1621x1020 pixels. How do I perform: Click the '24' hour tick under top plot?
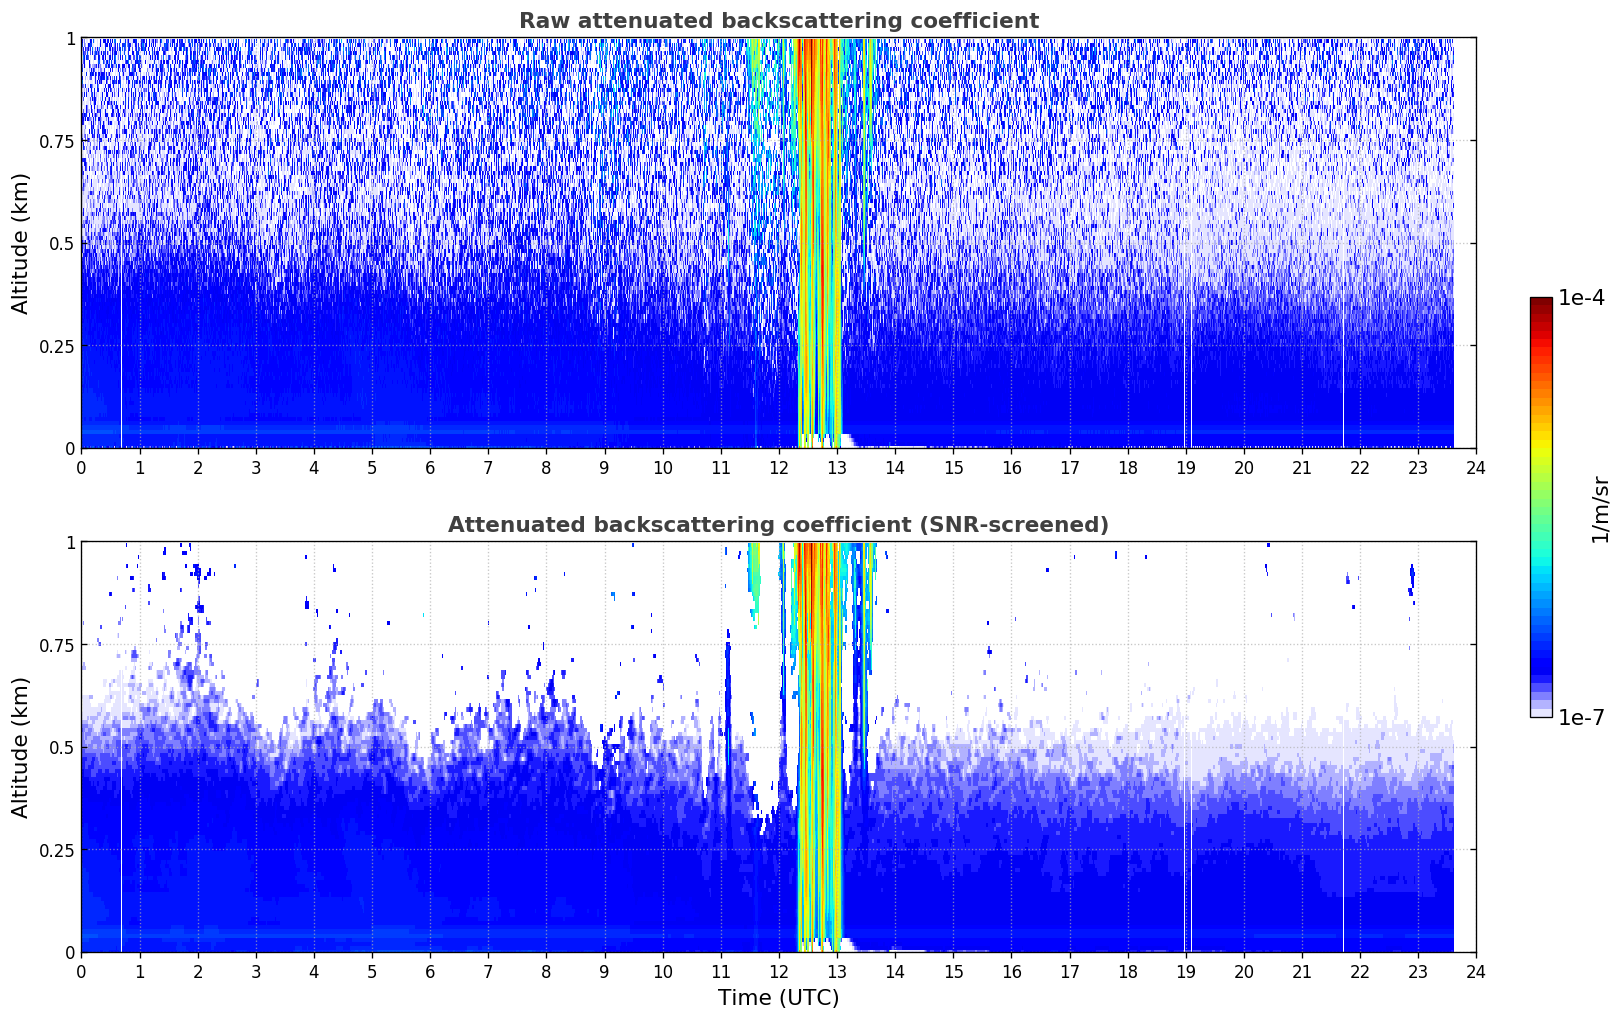click(1476, 467)
